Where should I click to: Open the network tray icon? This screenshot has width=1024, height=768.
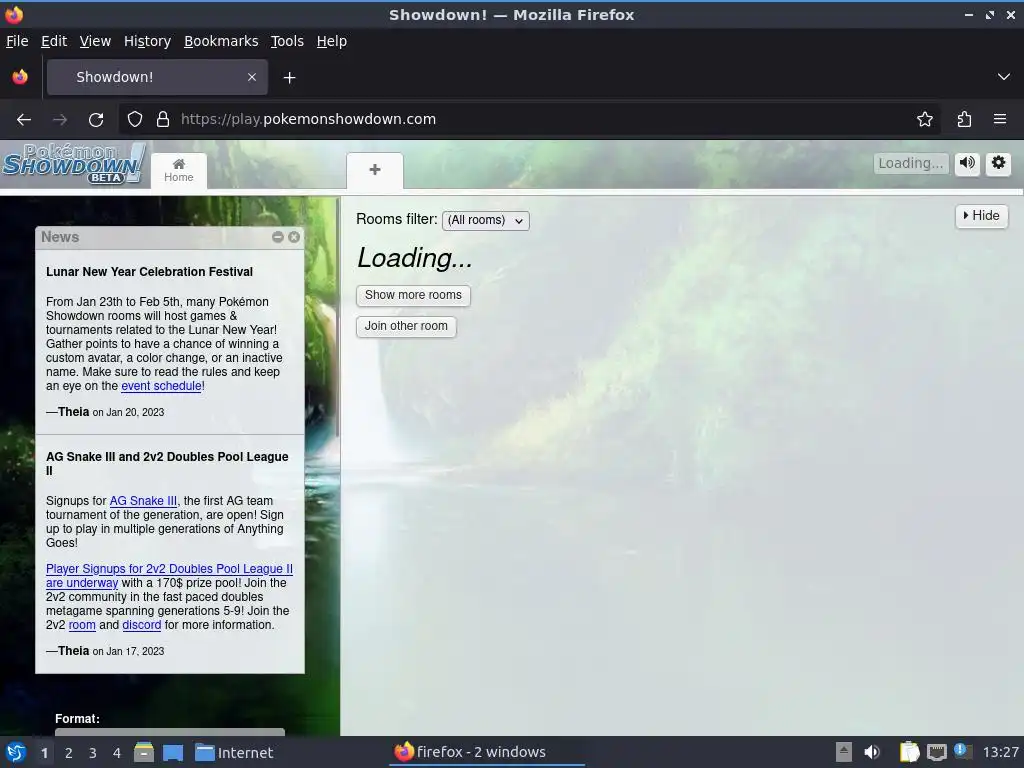coord(936,752)
